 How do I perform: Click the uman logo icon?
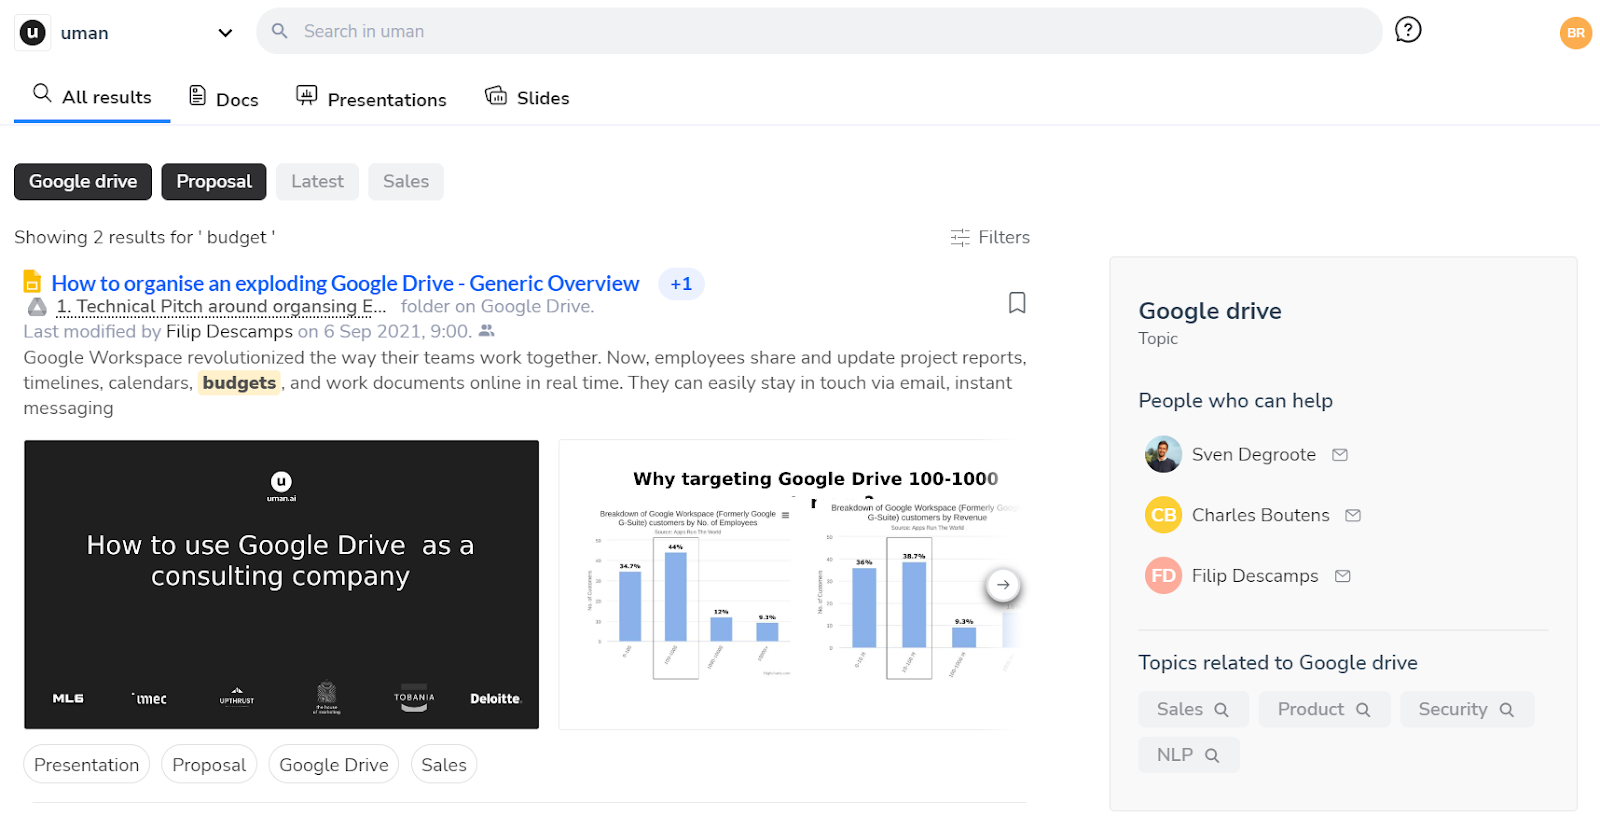tap(33, 33)
